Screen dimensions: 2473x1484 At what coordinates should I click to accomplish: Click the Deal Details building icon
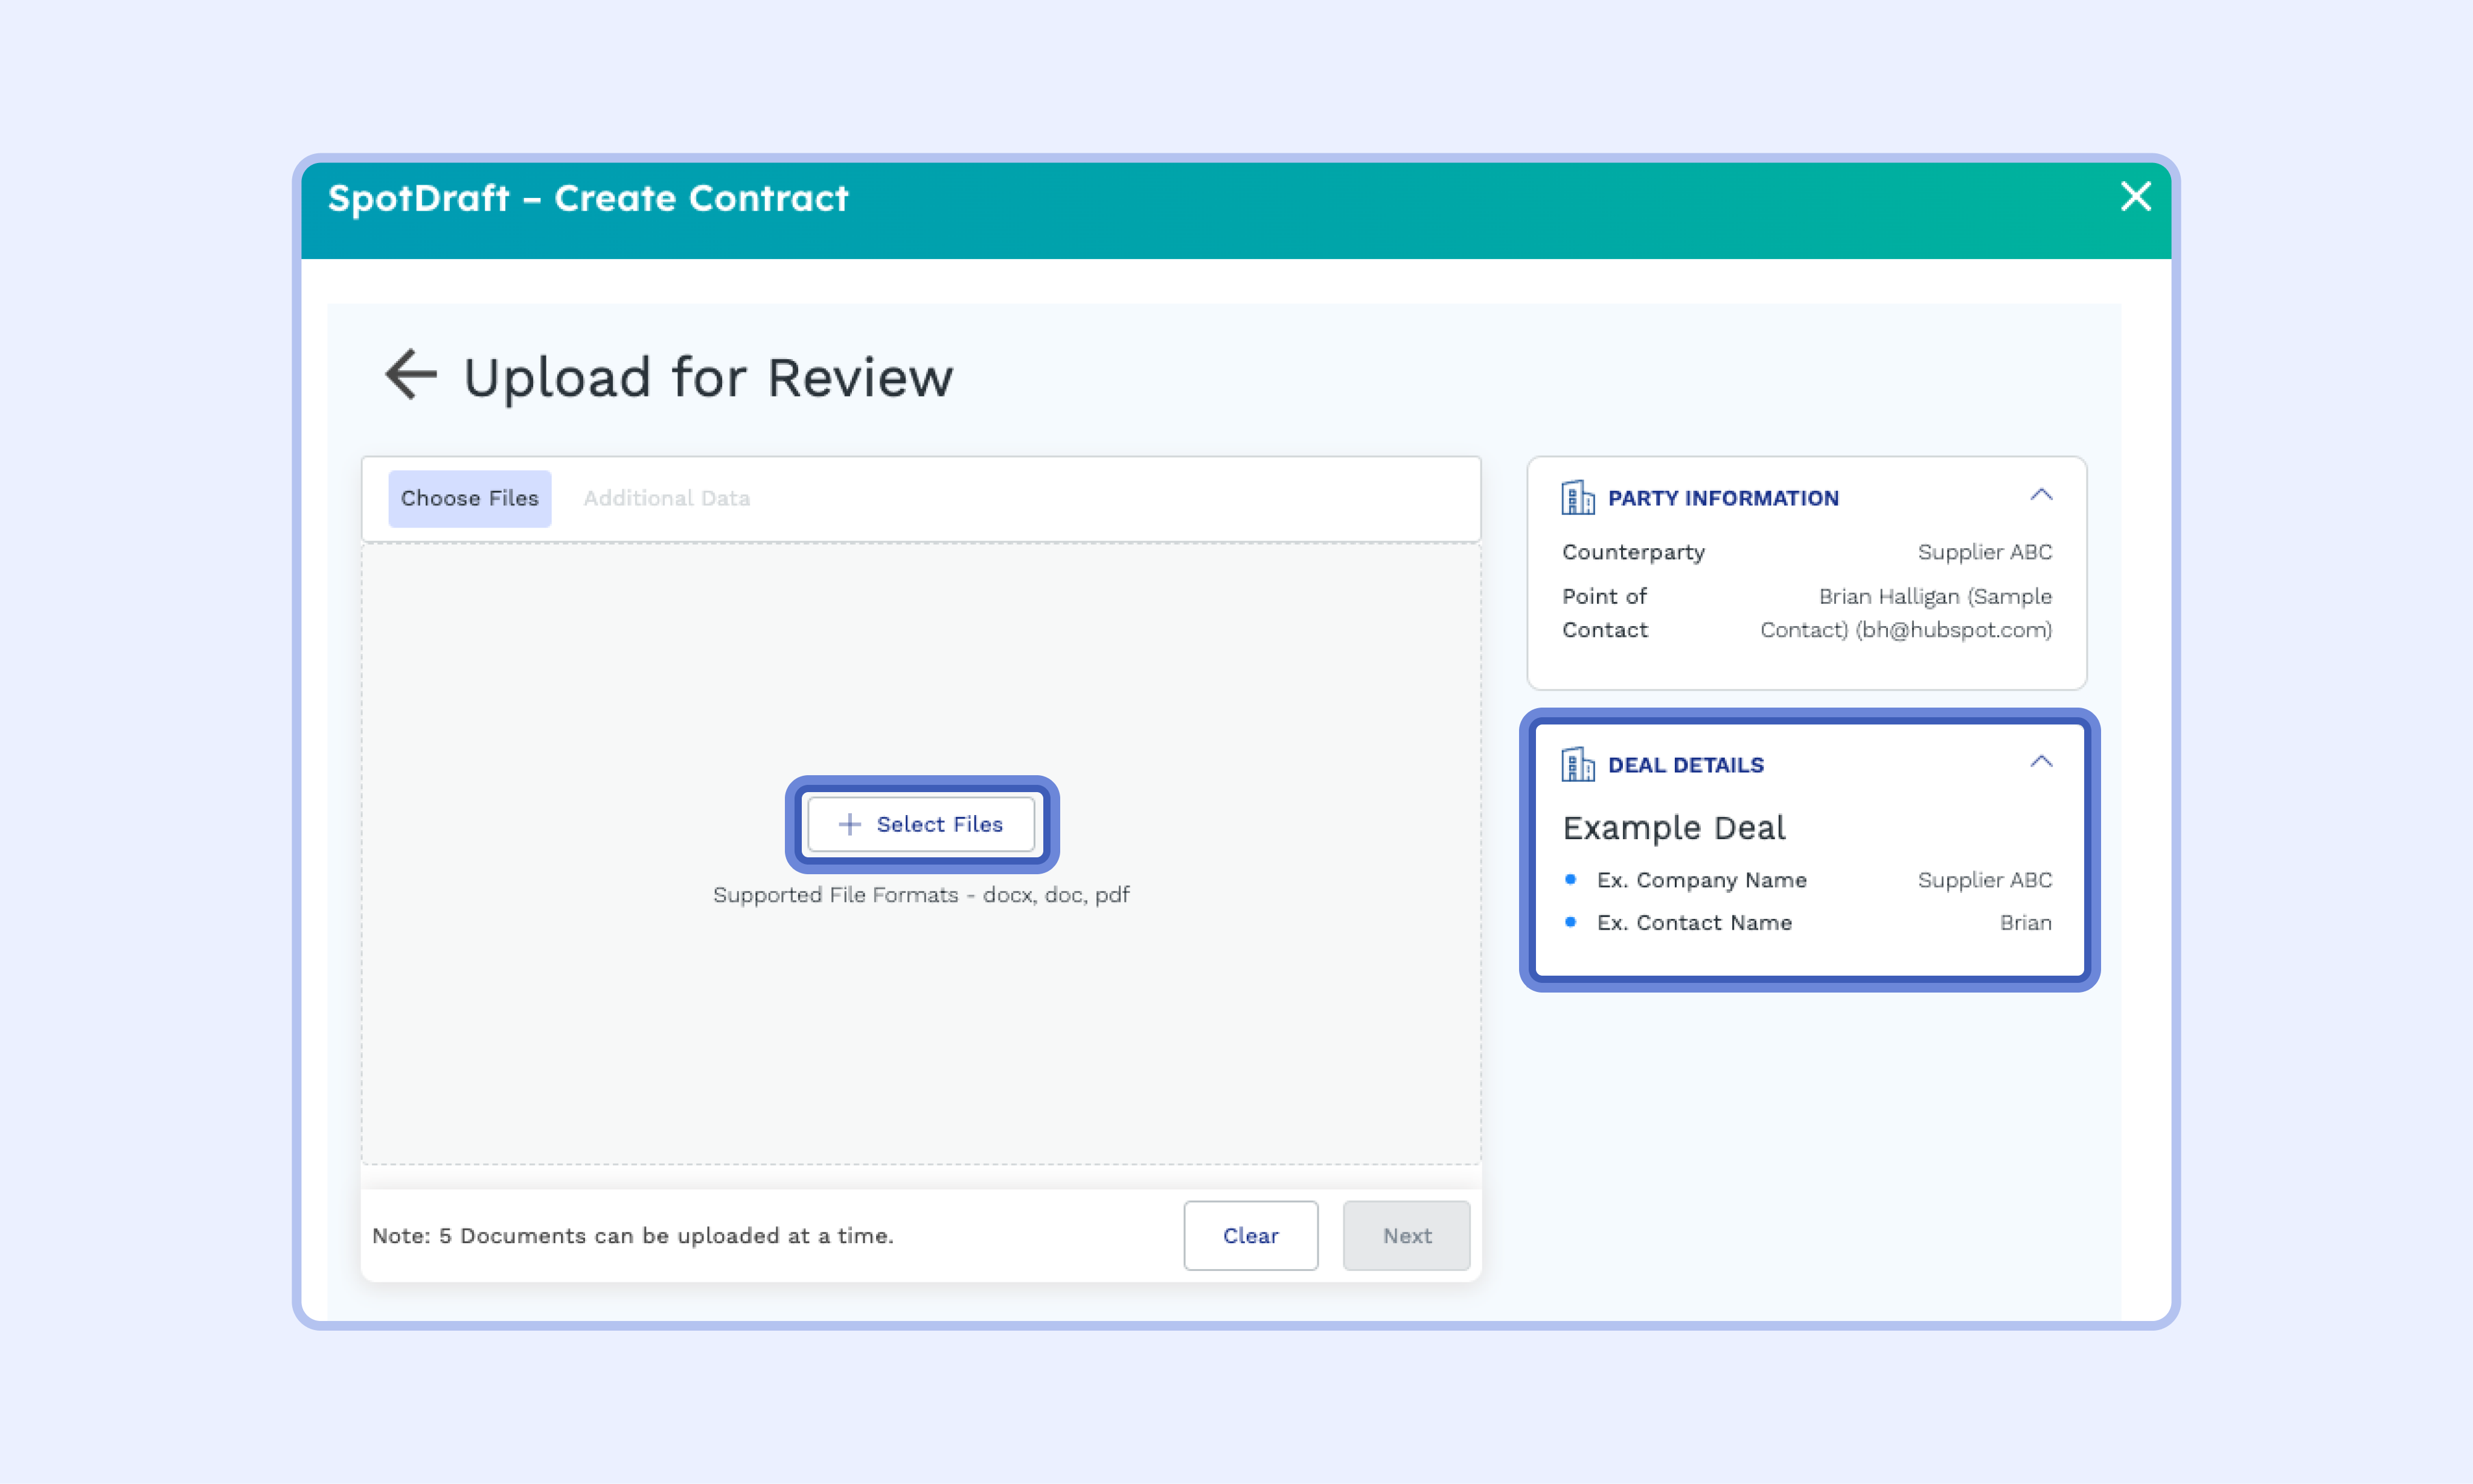pos(1577,765)
